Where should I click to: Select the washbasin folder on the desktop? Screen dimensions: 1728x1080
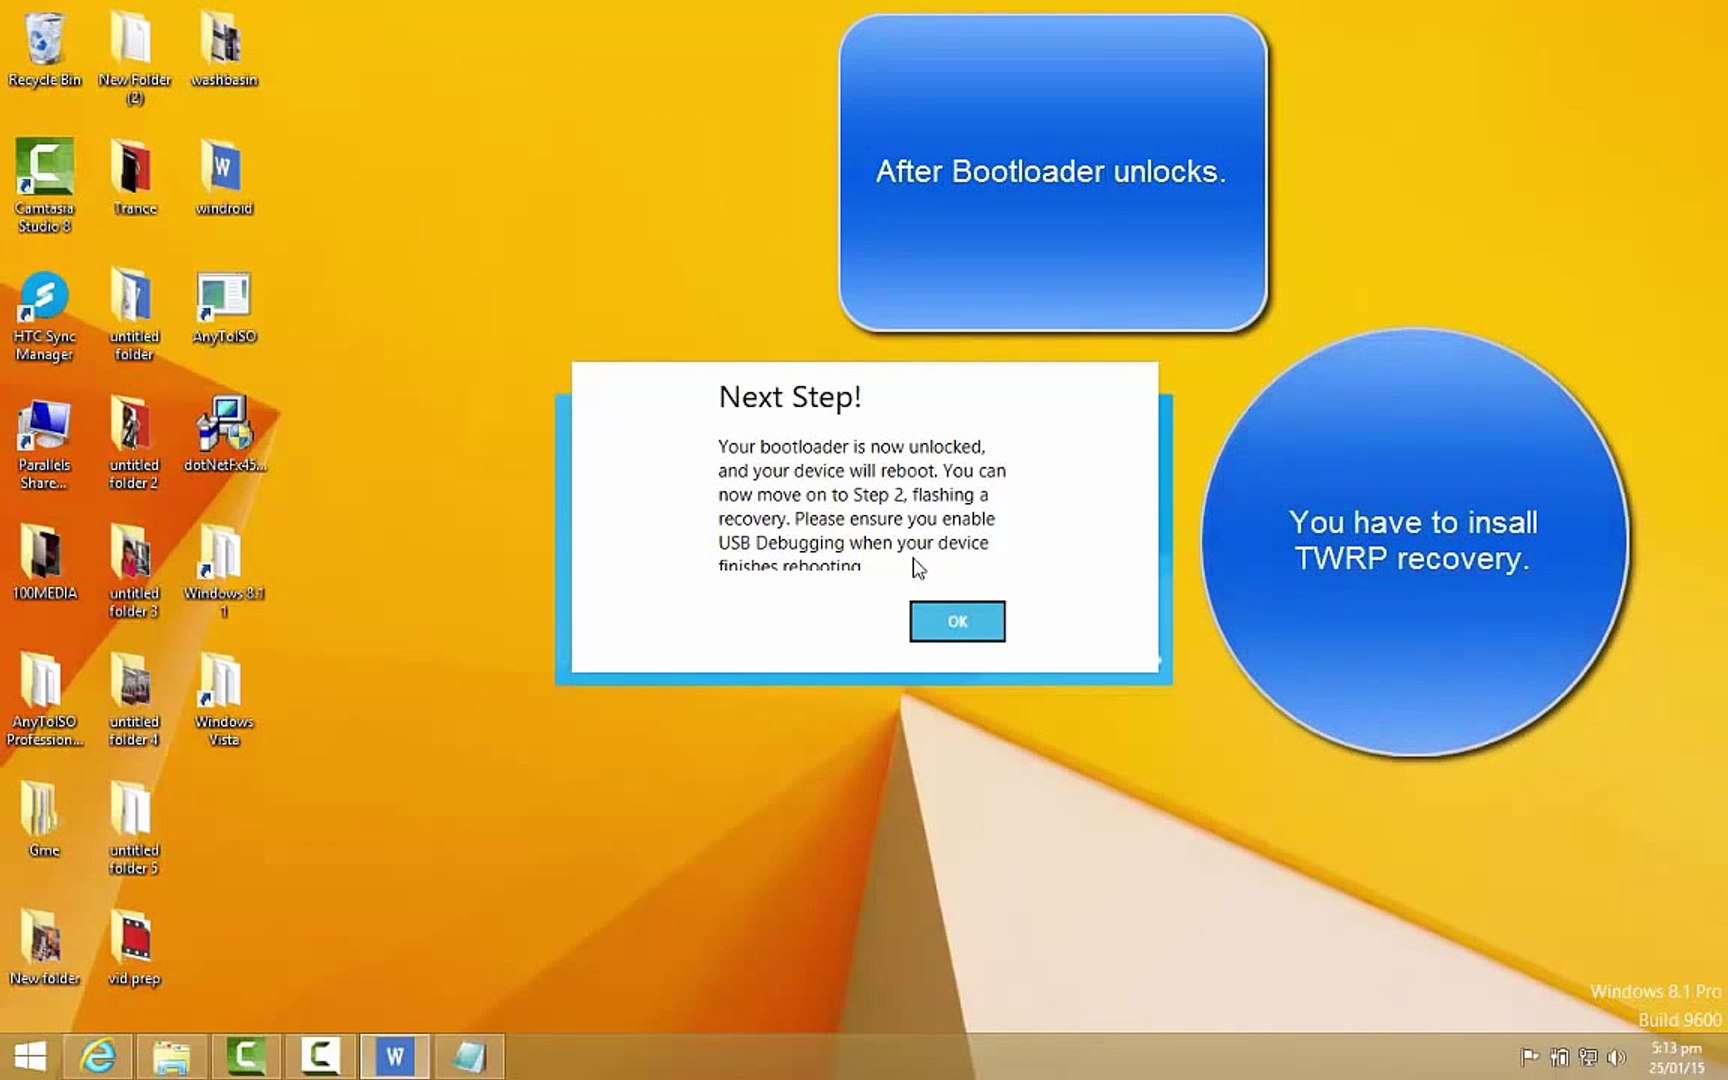224,50
